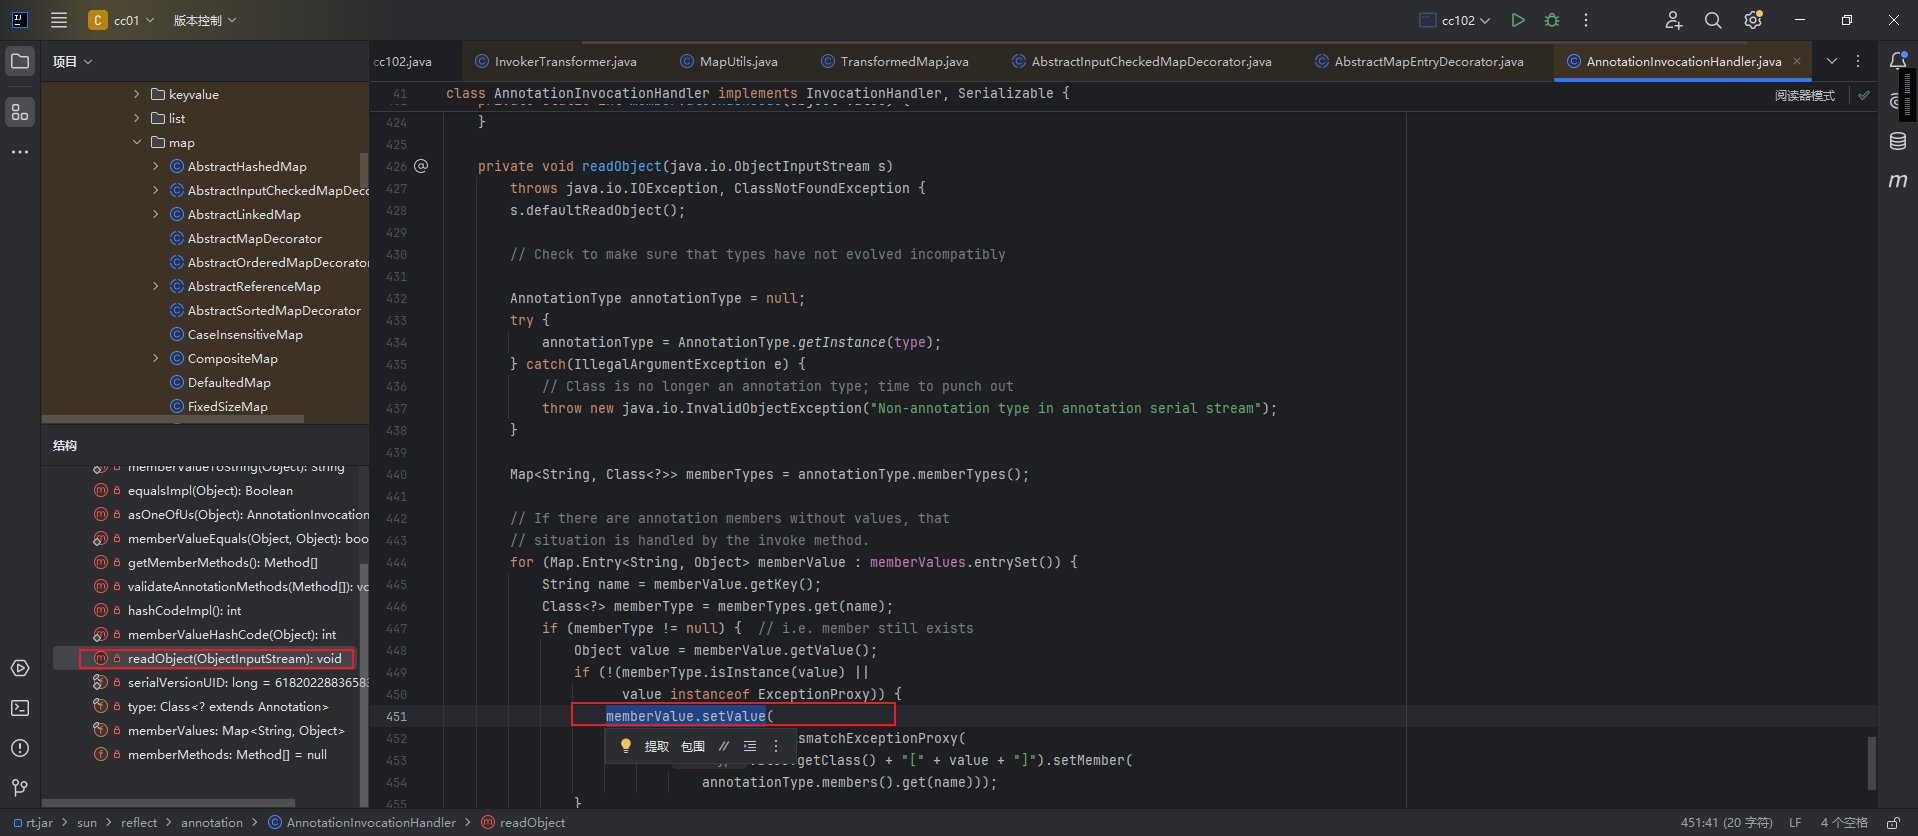Click caret position 451:41 in status bar
The width and height of the screenshot is (1918, 836).
[1726, 823]
